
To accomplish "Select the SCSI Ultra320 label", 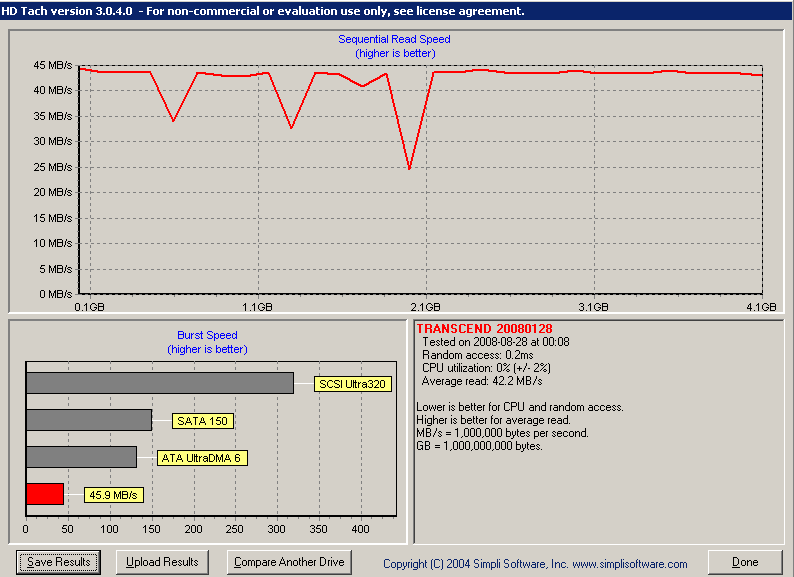I will 352,384.
